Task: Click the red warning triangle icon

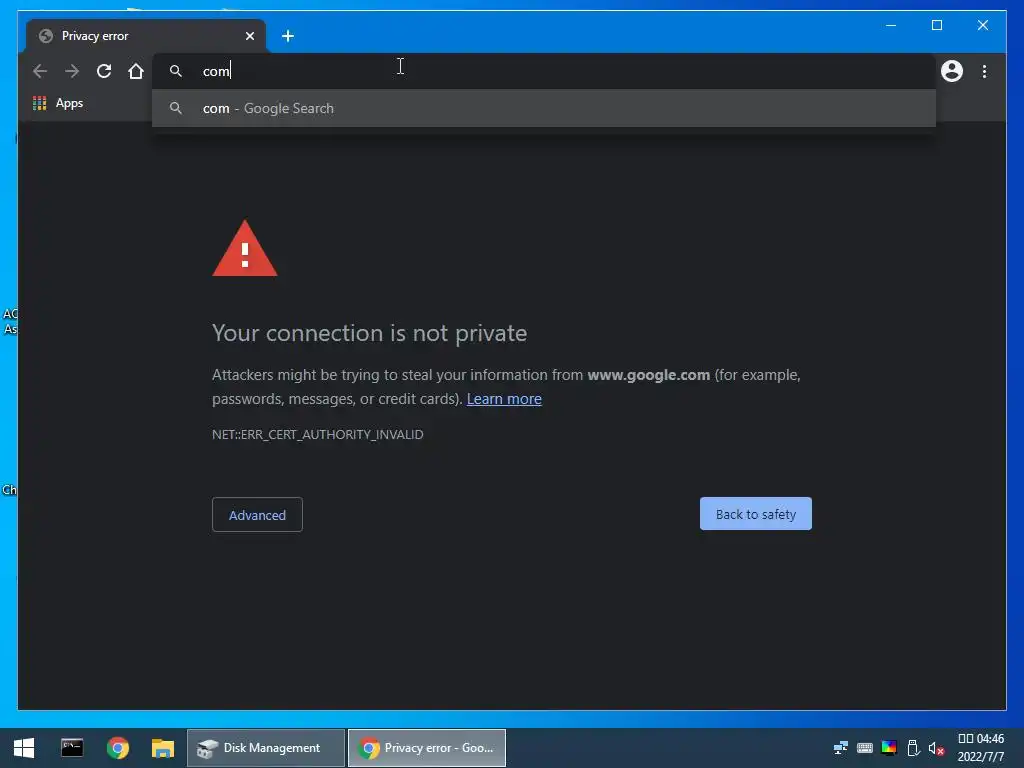Action: coord(245,249)
